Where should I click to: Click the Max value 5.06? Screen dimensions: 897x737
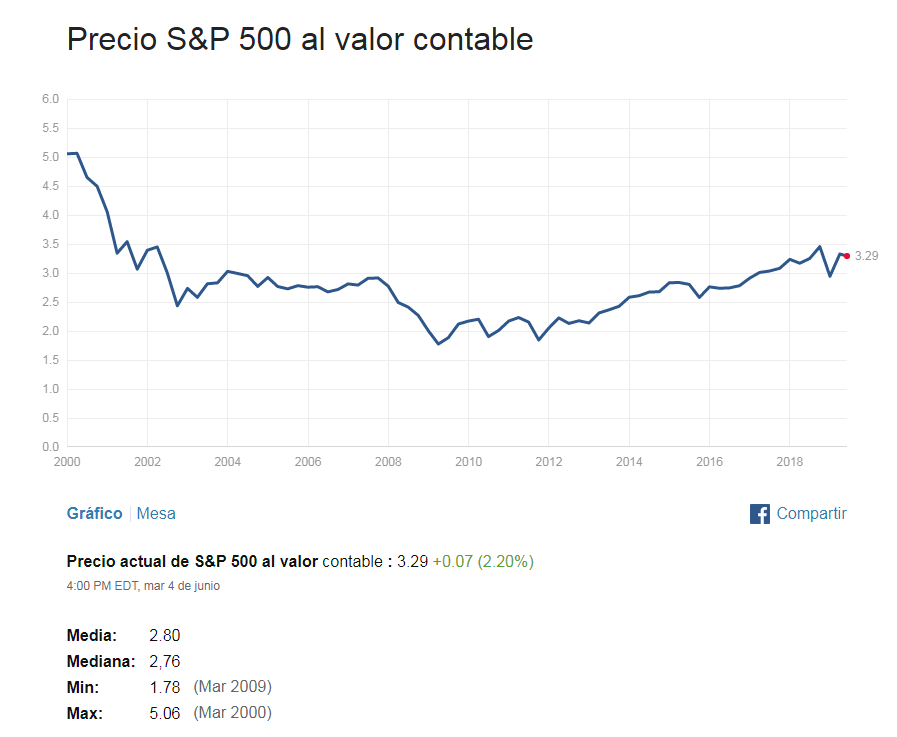164,713
